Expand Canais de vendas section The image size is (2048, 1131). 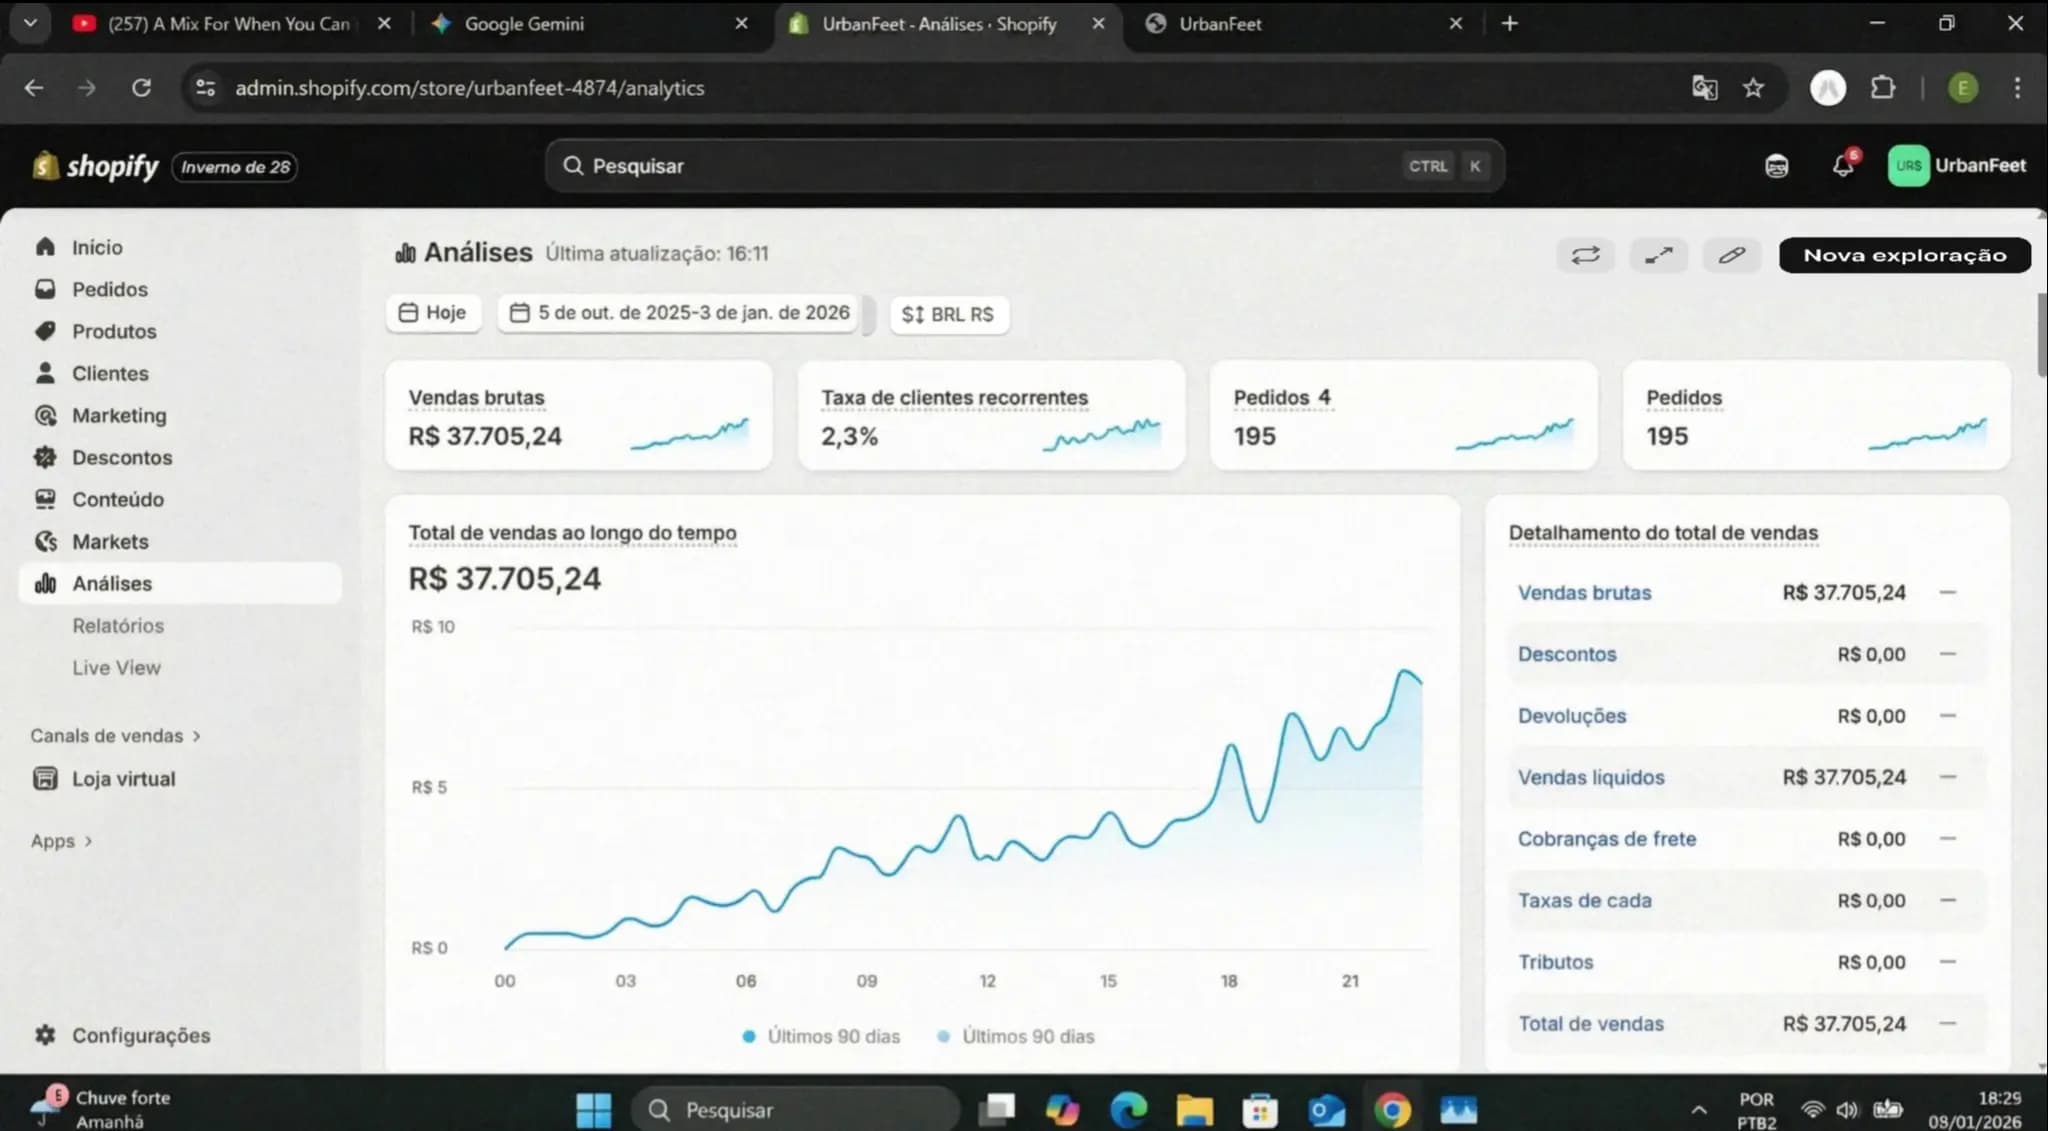(x=115, y=735)
